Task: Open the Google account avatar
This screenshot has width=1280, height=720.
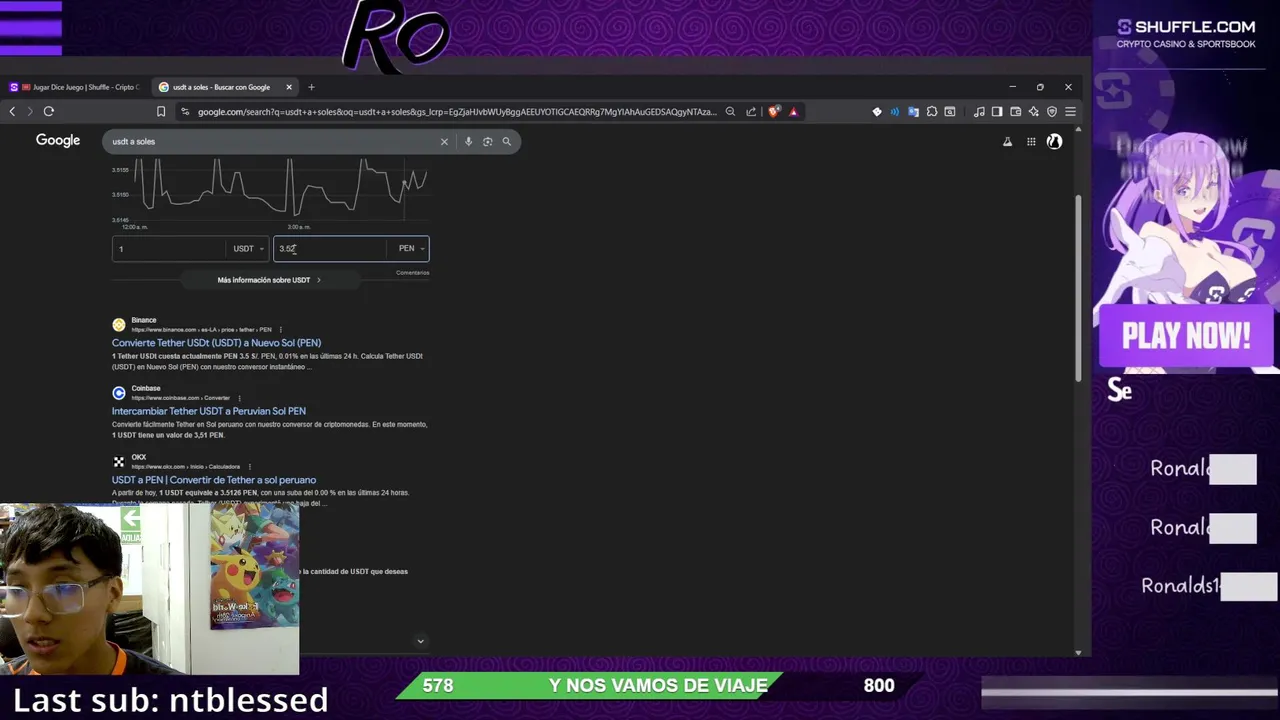Action: [1054, 142]
